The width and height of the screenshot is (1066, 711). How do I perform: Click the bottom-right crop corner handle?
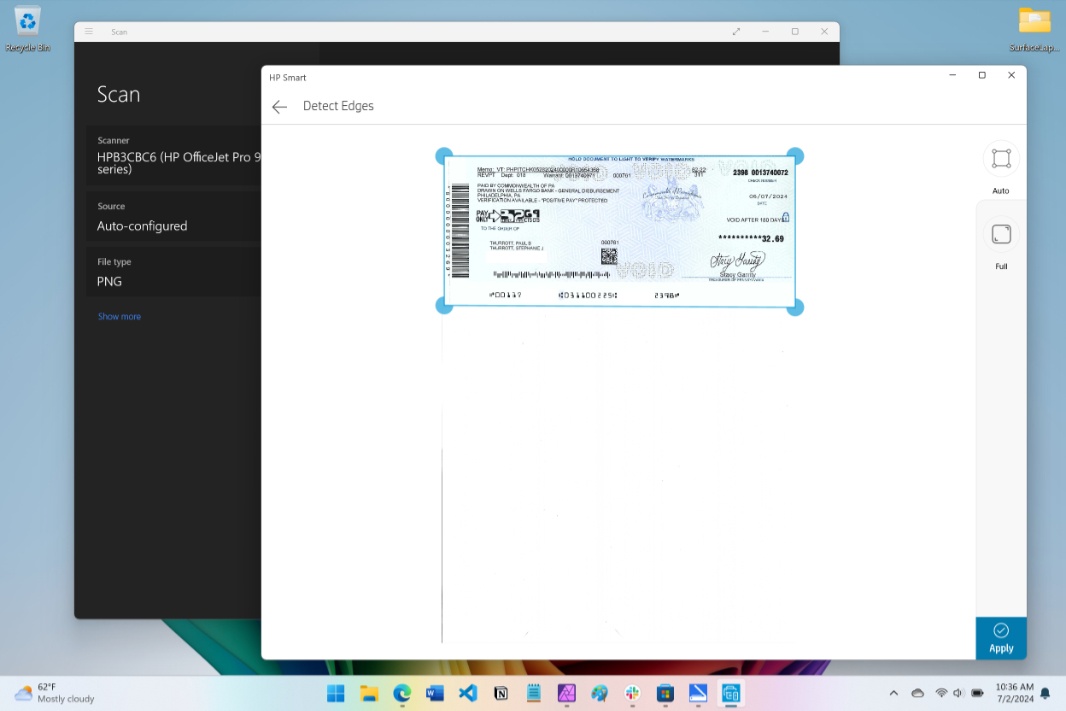pos(795,307)
